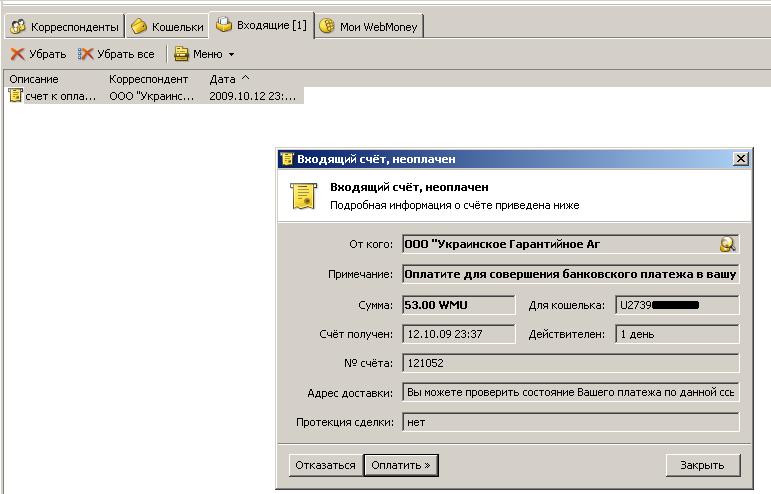Viewport: 771px width, 494px height.
Task: Click the dialog title bar invoice icon
Action: click(x=287, y=159)
